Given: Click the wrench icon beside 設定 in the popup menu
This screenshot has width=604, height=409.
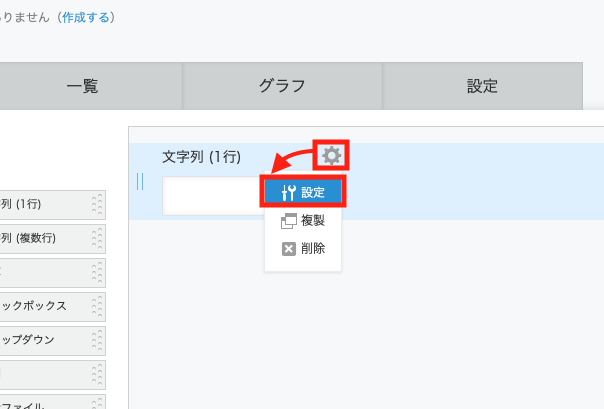Looking at the screenshot, I should [x=289, y=192].
